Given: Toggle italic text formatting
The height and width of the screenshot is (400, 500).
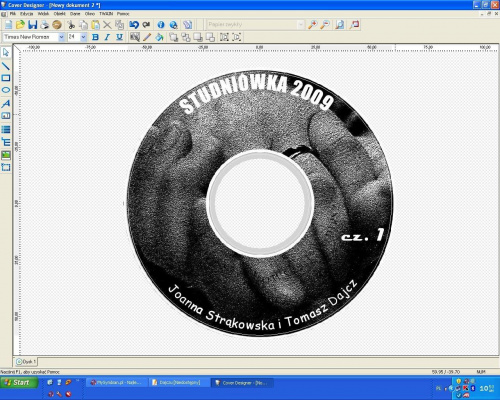Looking at the screenshot, I should pos(107,37).
